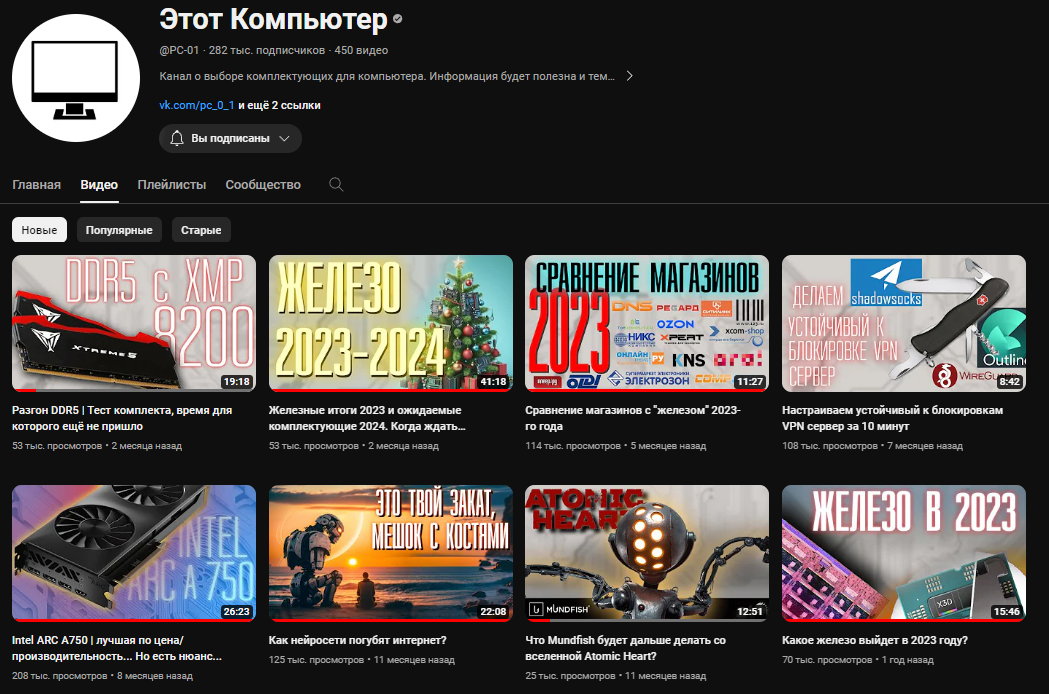Click the 26:23 duration badge
Viewport: 1049px width, 694px height.
(237, 612)
